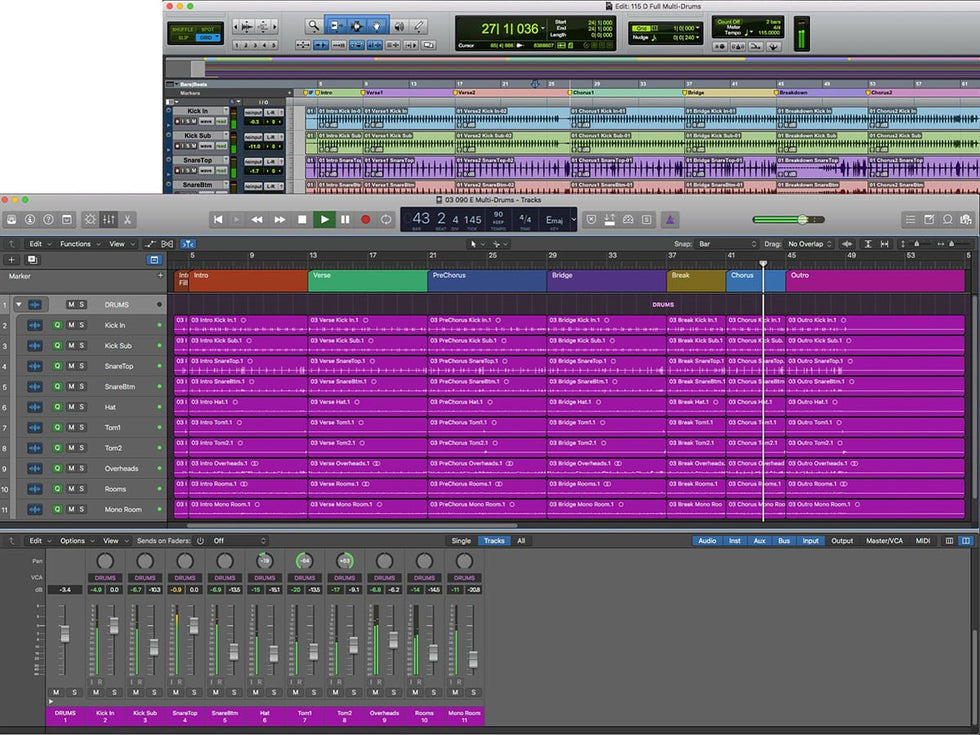This screenshot has width=980, height=735.
Task: Click the Stop button in transport bar
Action: coord(301,219)
